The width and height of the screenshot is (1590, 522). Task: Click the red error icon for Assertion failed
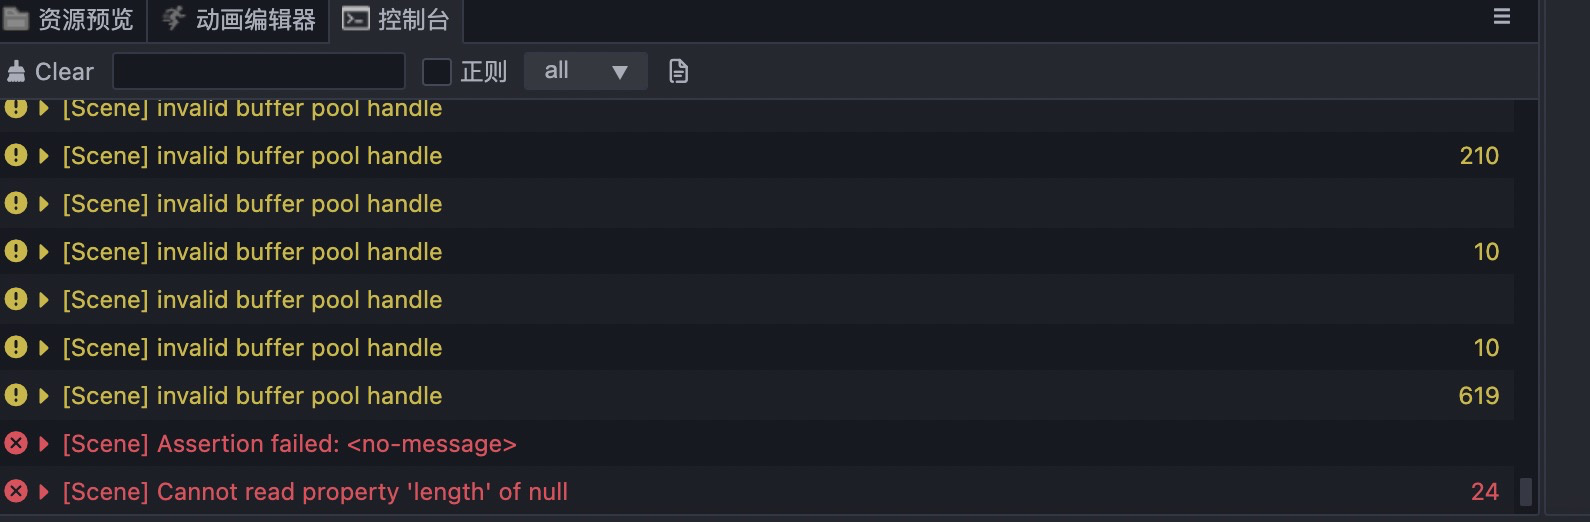coord(16,443)
